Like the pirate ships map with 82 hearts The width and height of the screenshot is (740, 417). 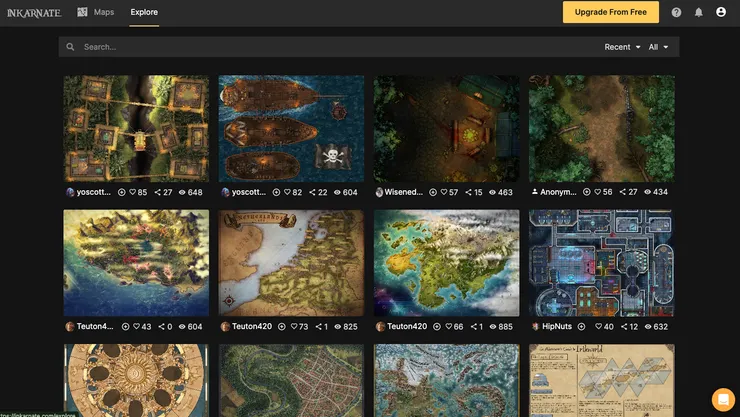(287, 192)
